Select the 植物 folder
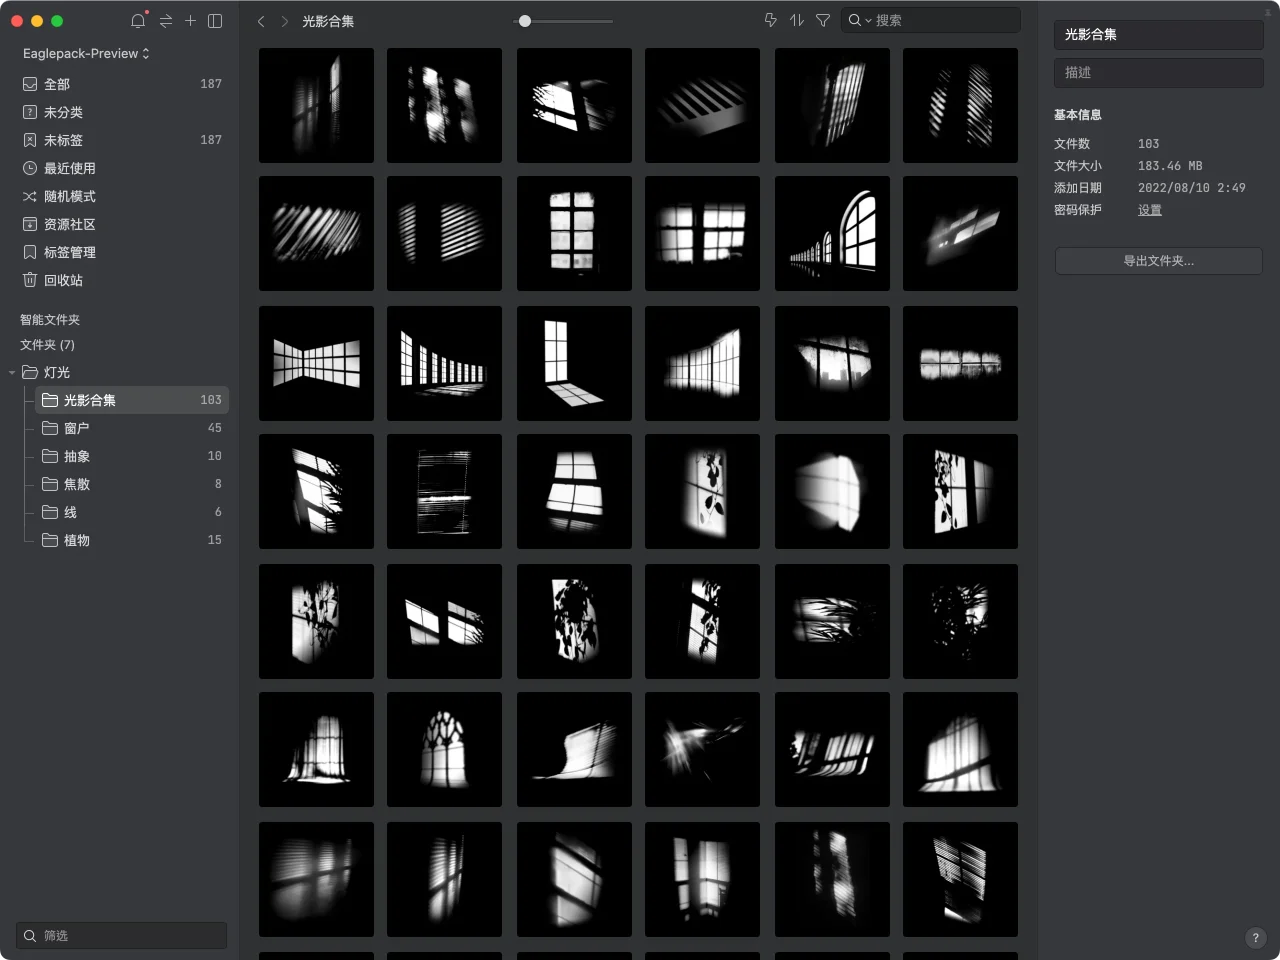Image resolution: width=1280 pixels, height=960 pixels. click(132, 540)
